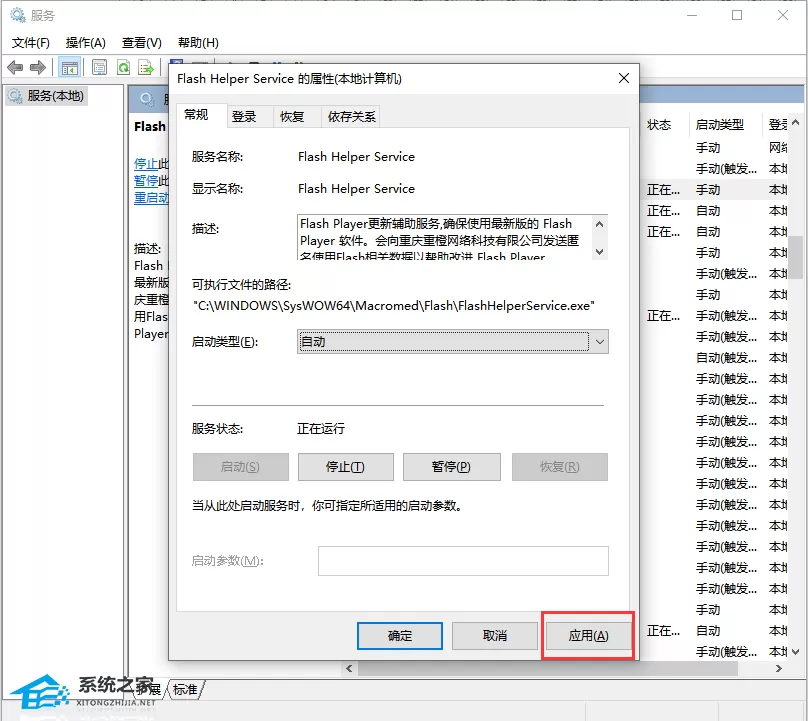
Task: Click description box scroll up arrow
Action: pyautogui.click(x=599, y=224)
